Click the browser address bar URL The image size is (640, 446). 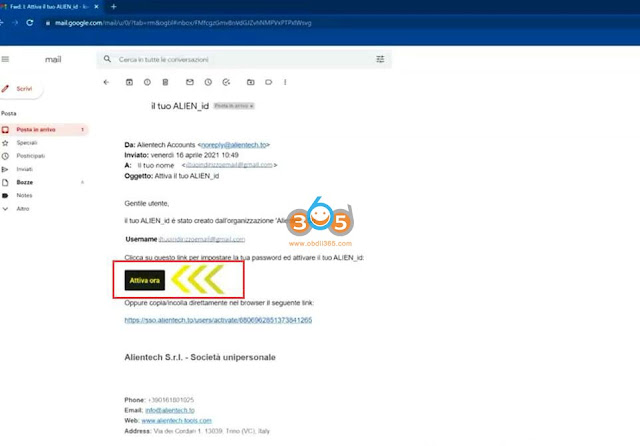(183, 23)
